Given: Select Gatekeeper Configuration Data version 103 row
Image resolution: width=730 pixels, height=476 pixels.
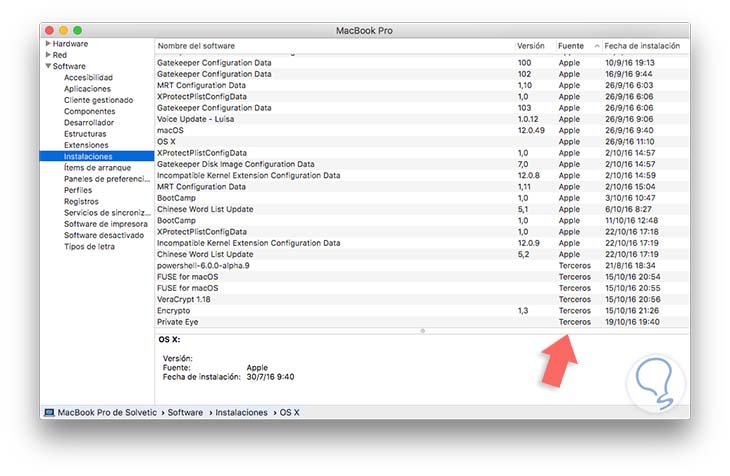Looking at the screenshot, I should click(x=422, y=108).
